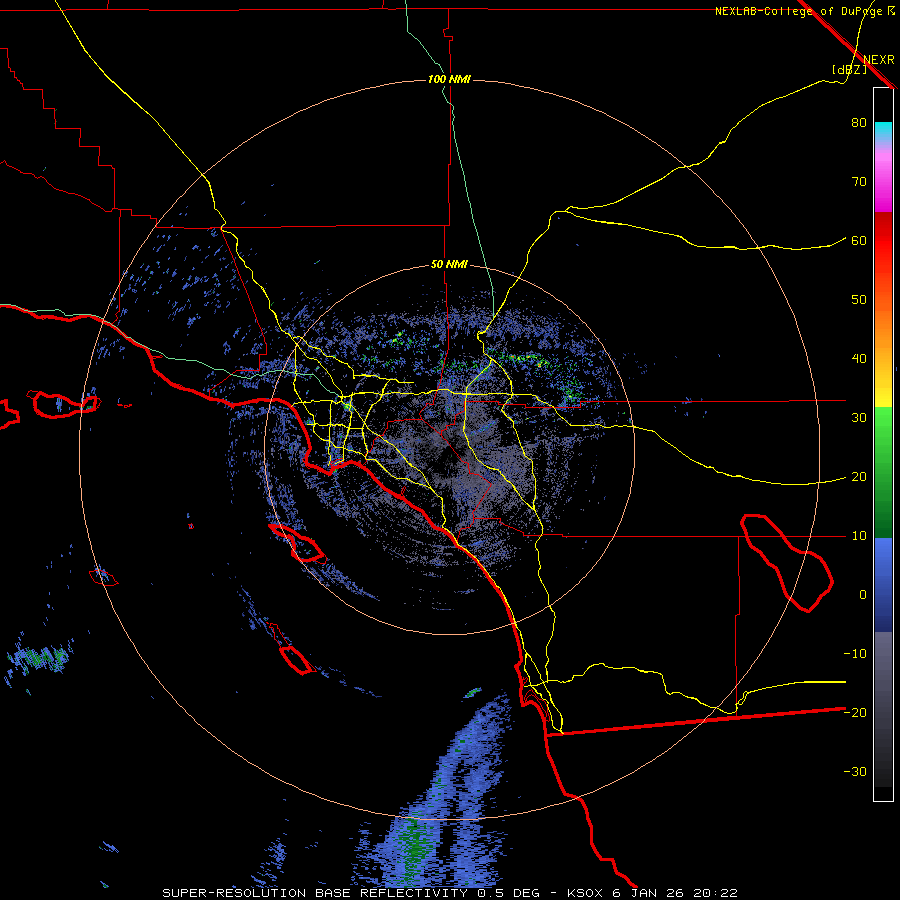Image resolution: width=900 pixels, height=900 pixels.
Task: Click the 80 value on the reflectivity scale
Action: point(859,123)
